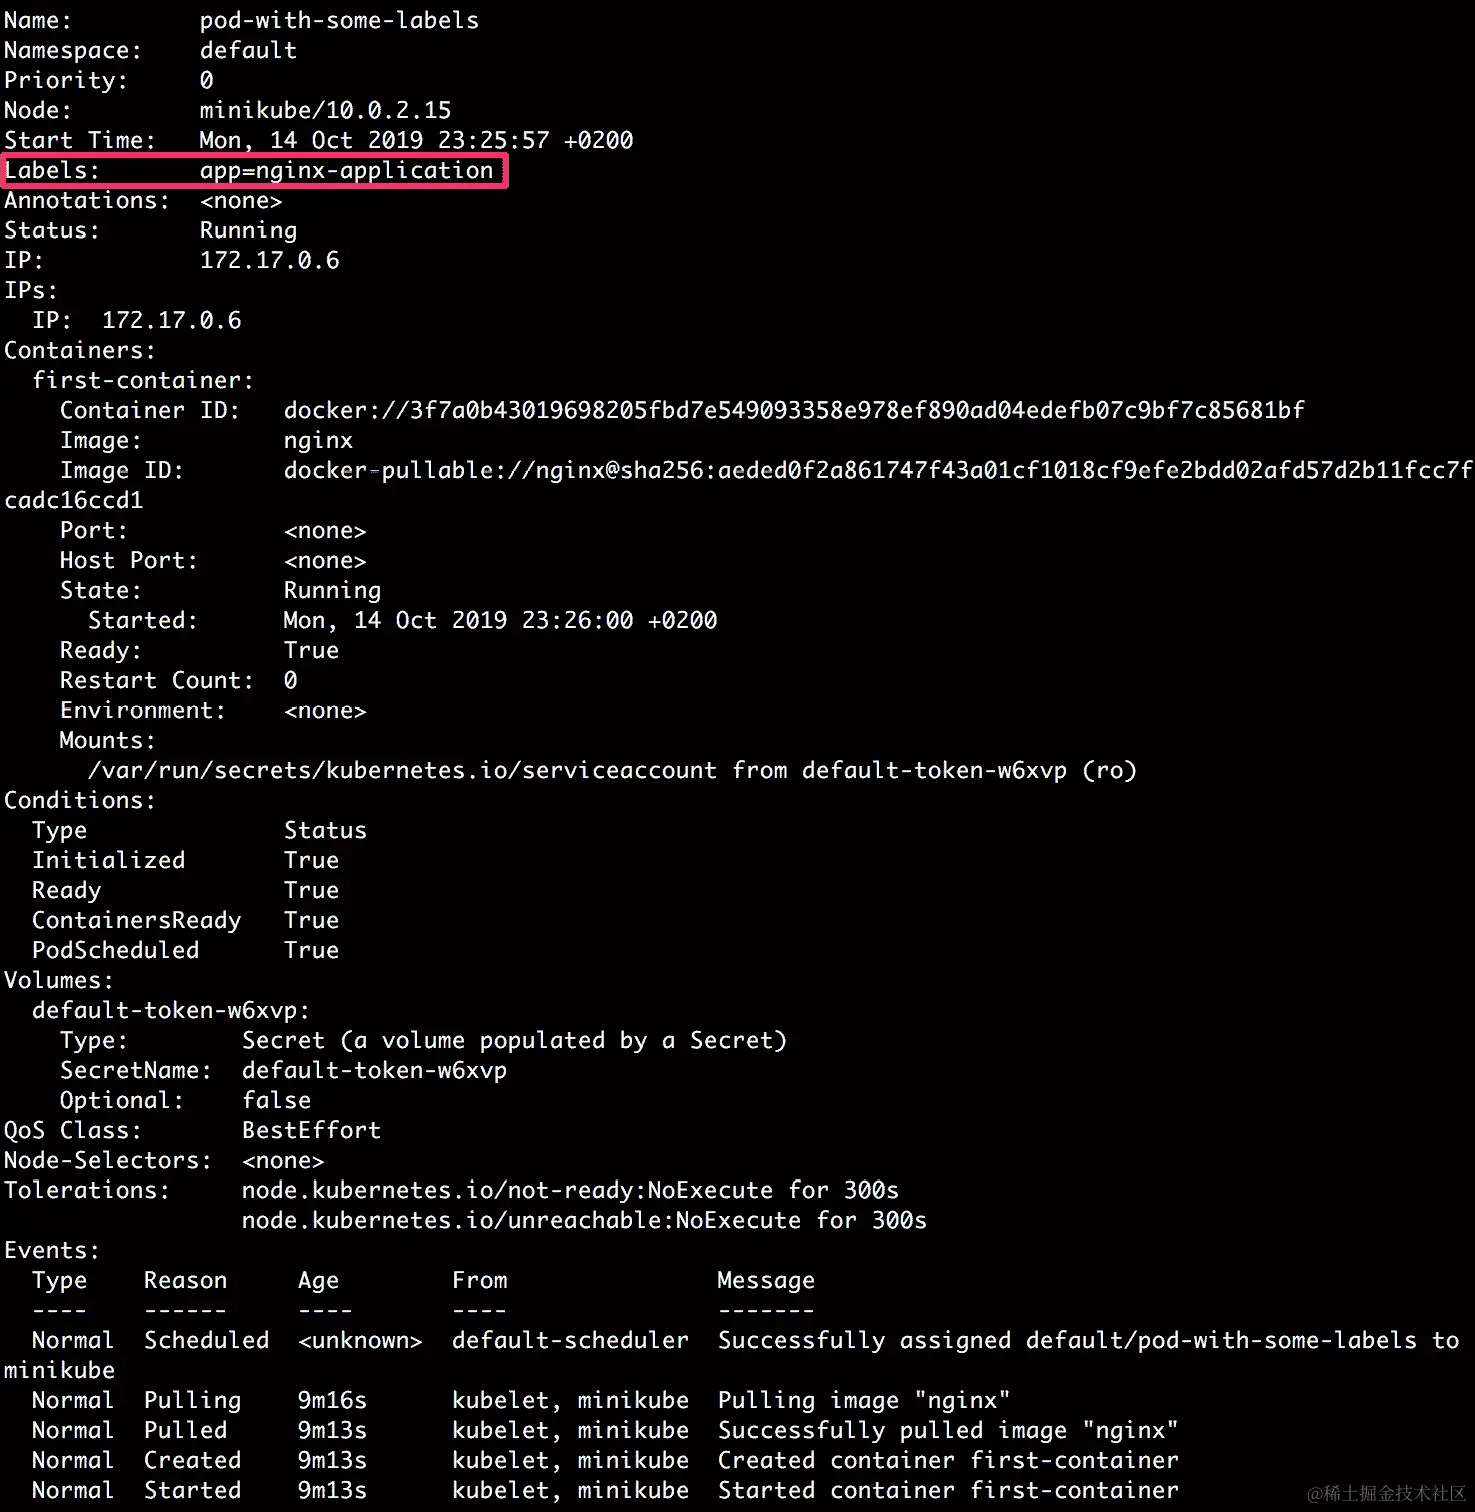This screenshot has height=1512, width=1475.
Task: Select the IP '172.17.0.6' beside 'IP:' under Status
Action: pos(269,260)
